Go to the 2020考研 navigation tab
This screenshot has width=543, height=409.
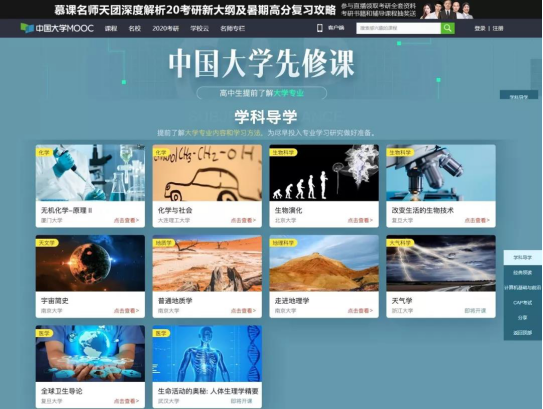pyautogui.click(x=166, y=28)
